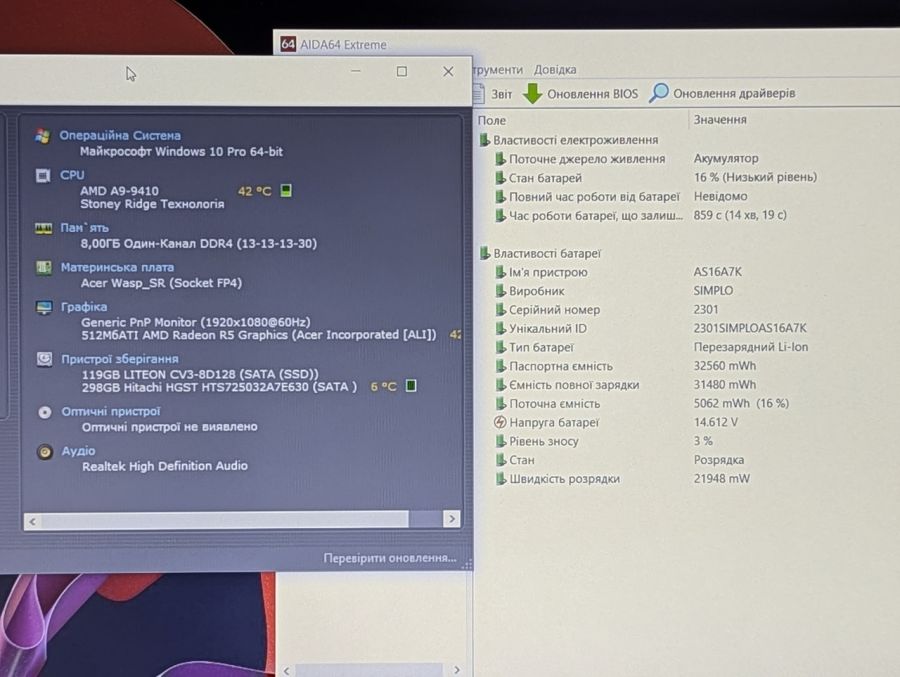Click the green Оновлення BIOS arrow icon
The image size is (900, 677).
point(532,94)
